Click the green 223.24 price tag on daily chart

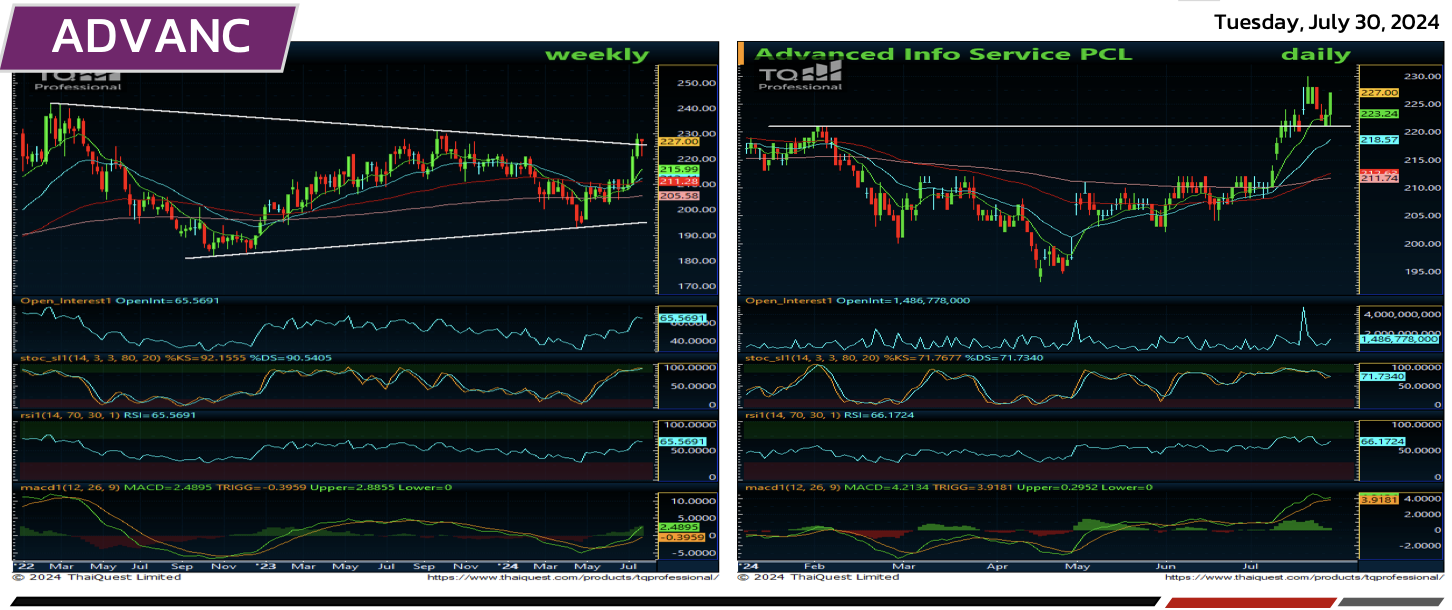click(x=1377, y=114)
